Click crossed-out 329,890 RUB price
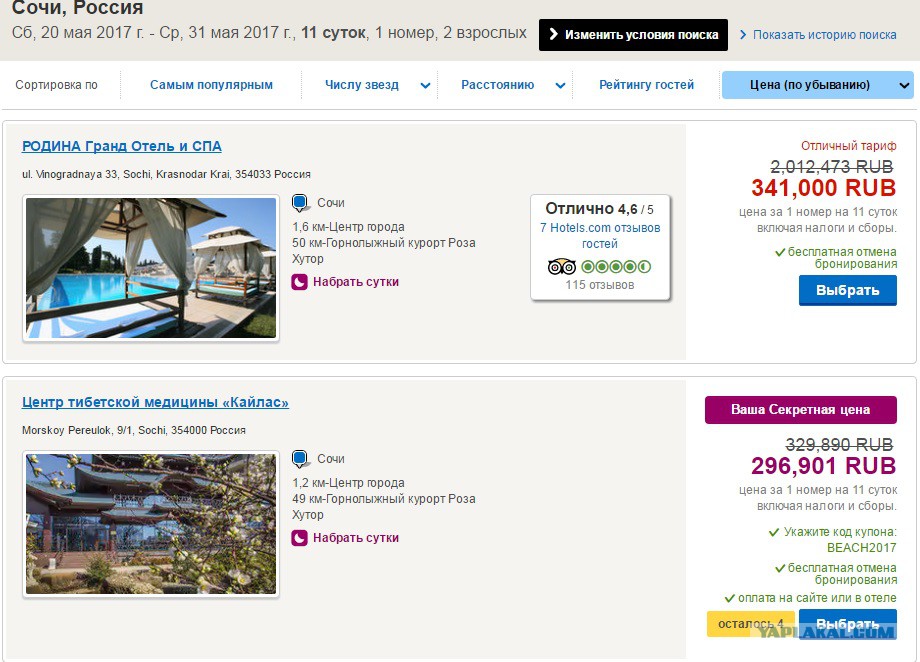The width and height of the screenshot is (920, 662). click(x=839, y=445)
